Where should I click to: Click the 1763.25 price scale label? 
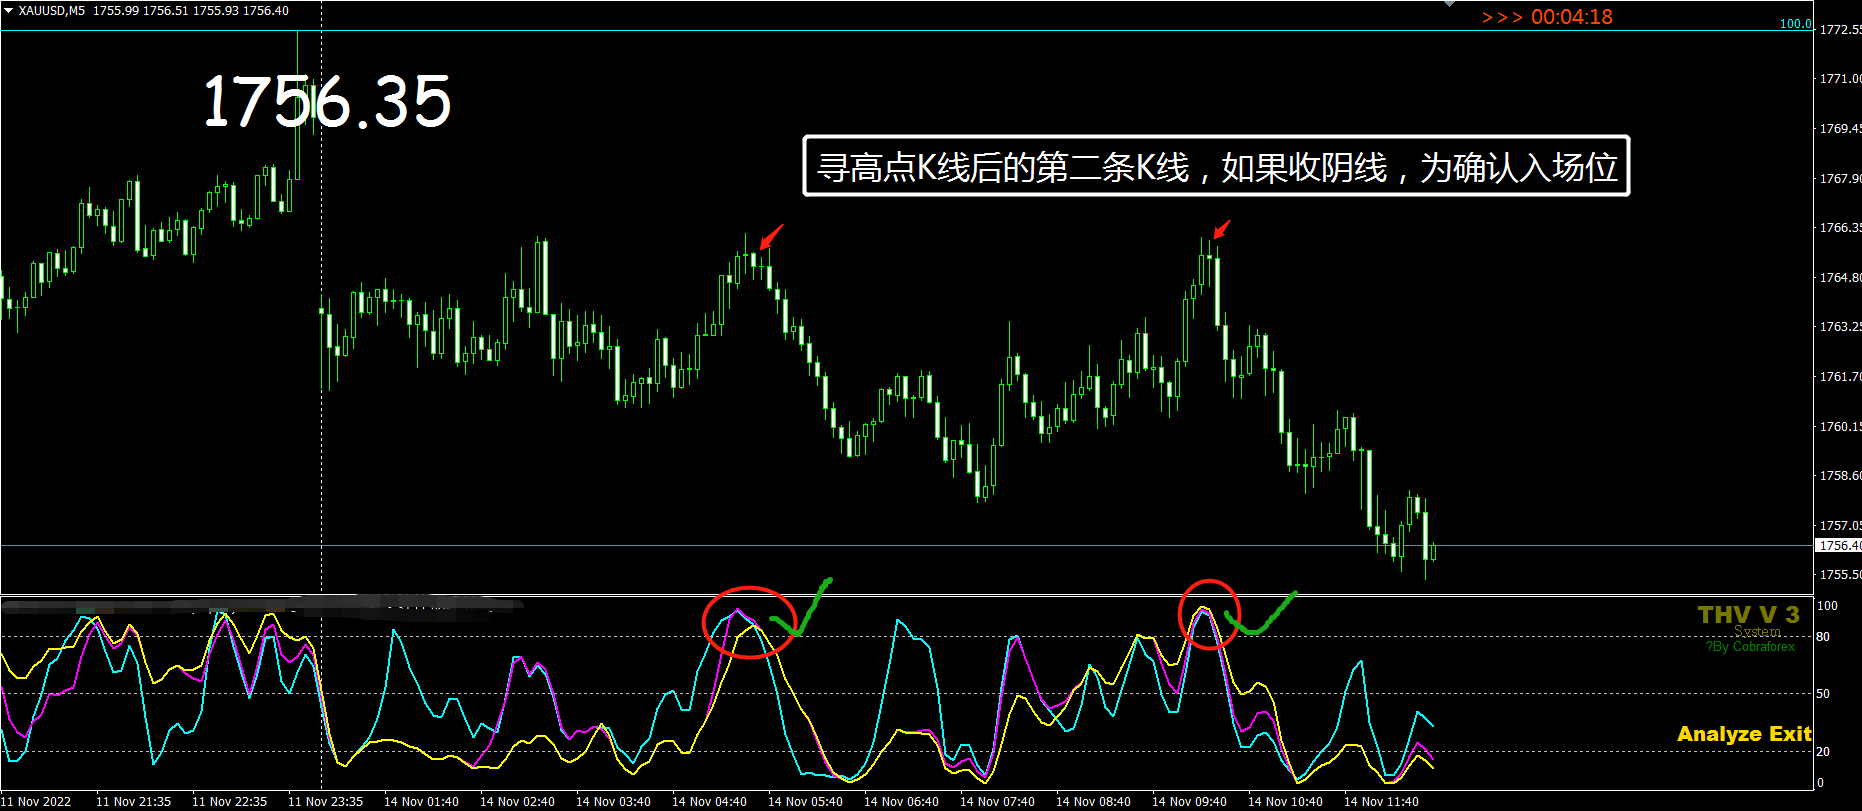coord(1840,327)
